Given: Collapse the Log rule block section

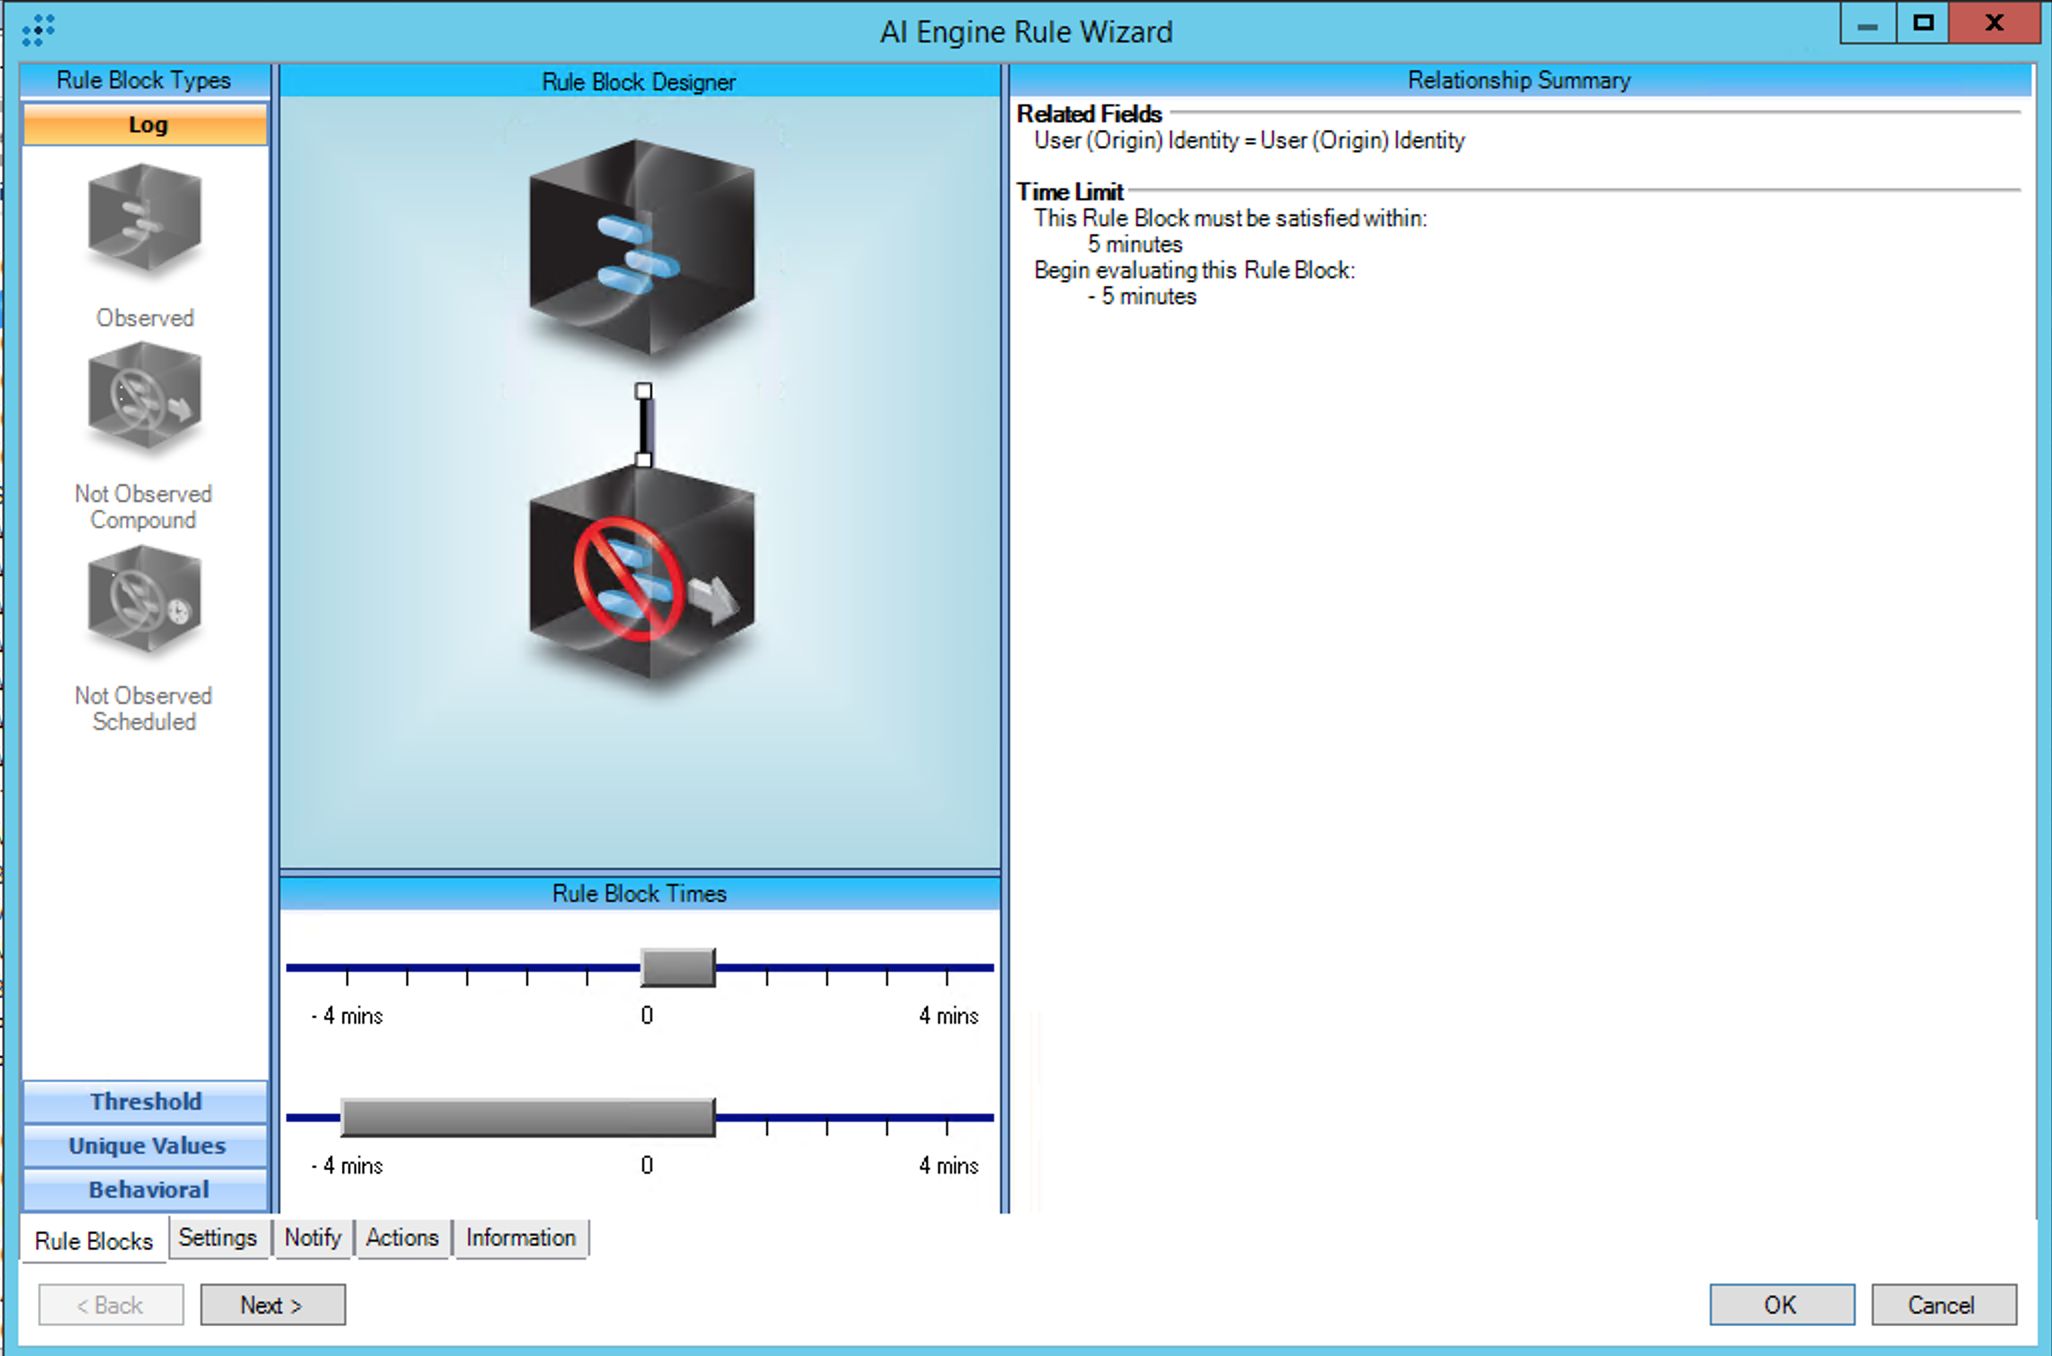Looking at the screenshot, I should tap(146, 125).
